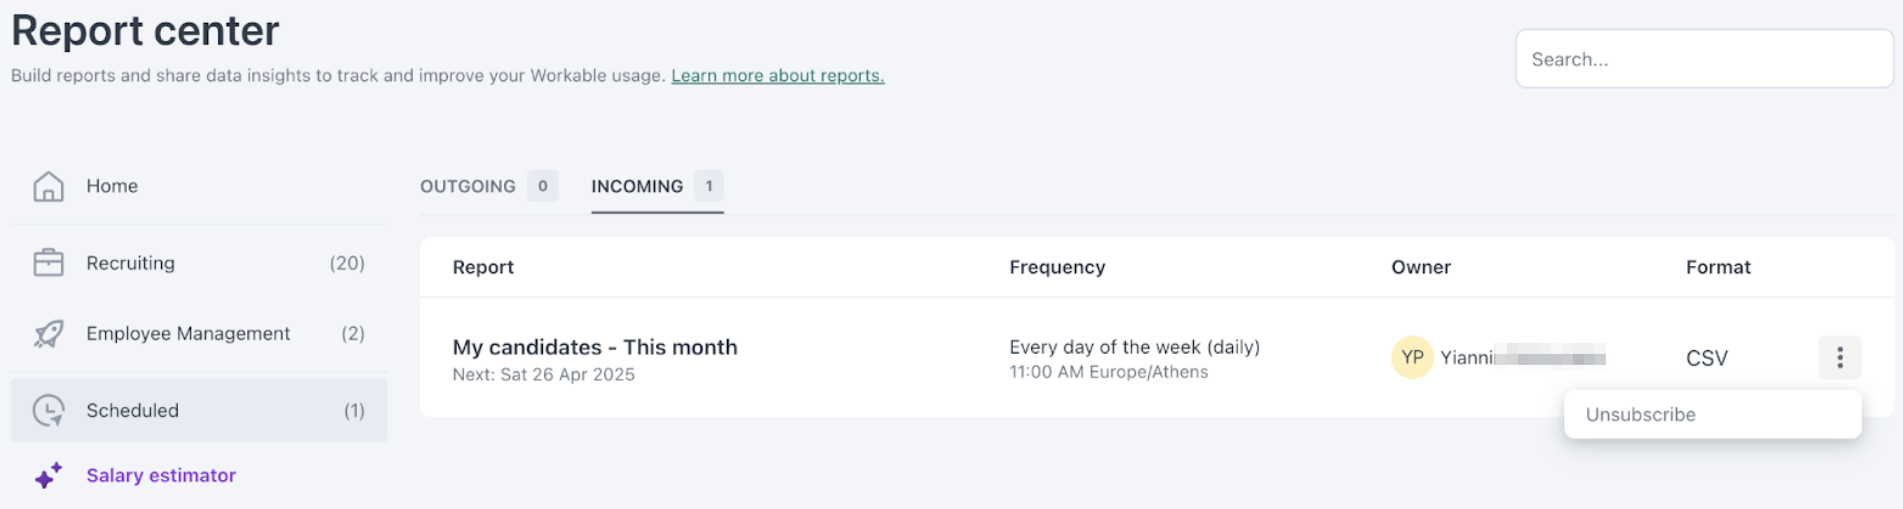Image resolution: width=1903 pixels, height=509 pixels.
Task: Open the three-dot row options menu
Action: click(x=1839, y=357)
